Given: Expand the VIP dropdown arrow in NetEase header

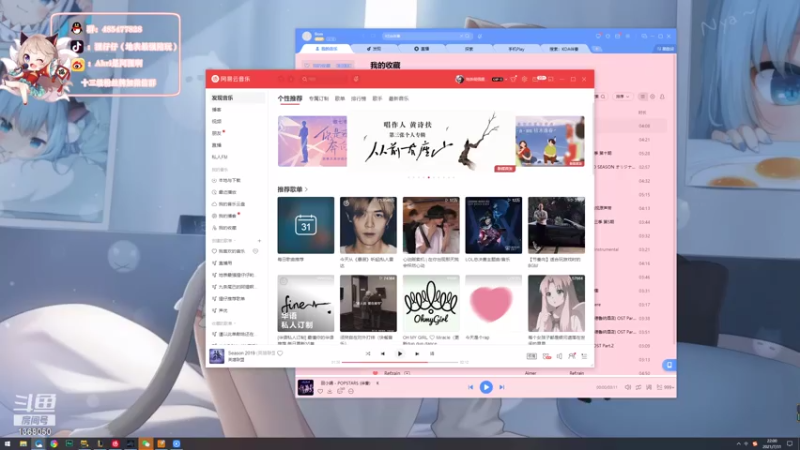Looking at the screenshot, I should click(506, 80).
